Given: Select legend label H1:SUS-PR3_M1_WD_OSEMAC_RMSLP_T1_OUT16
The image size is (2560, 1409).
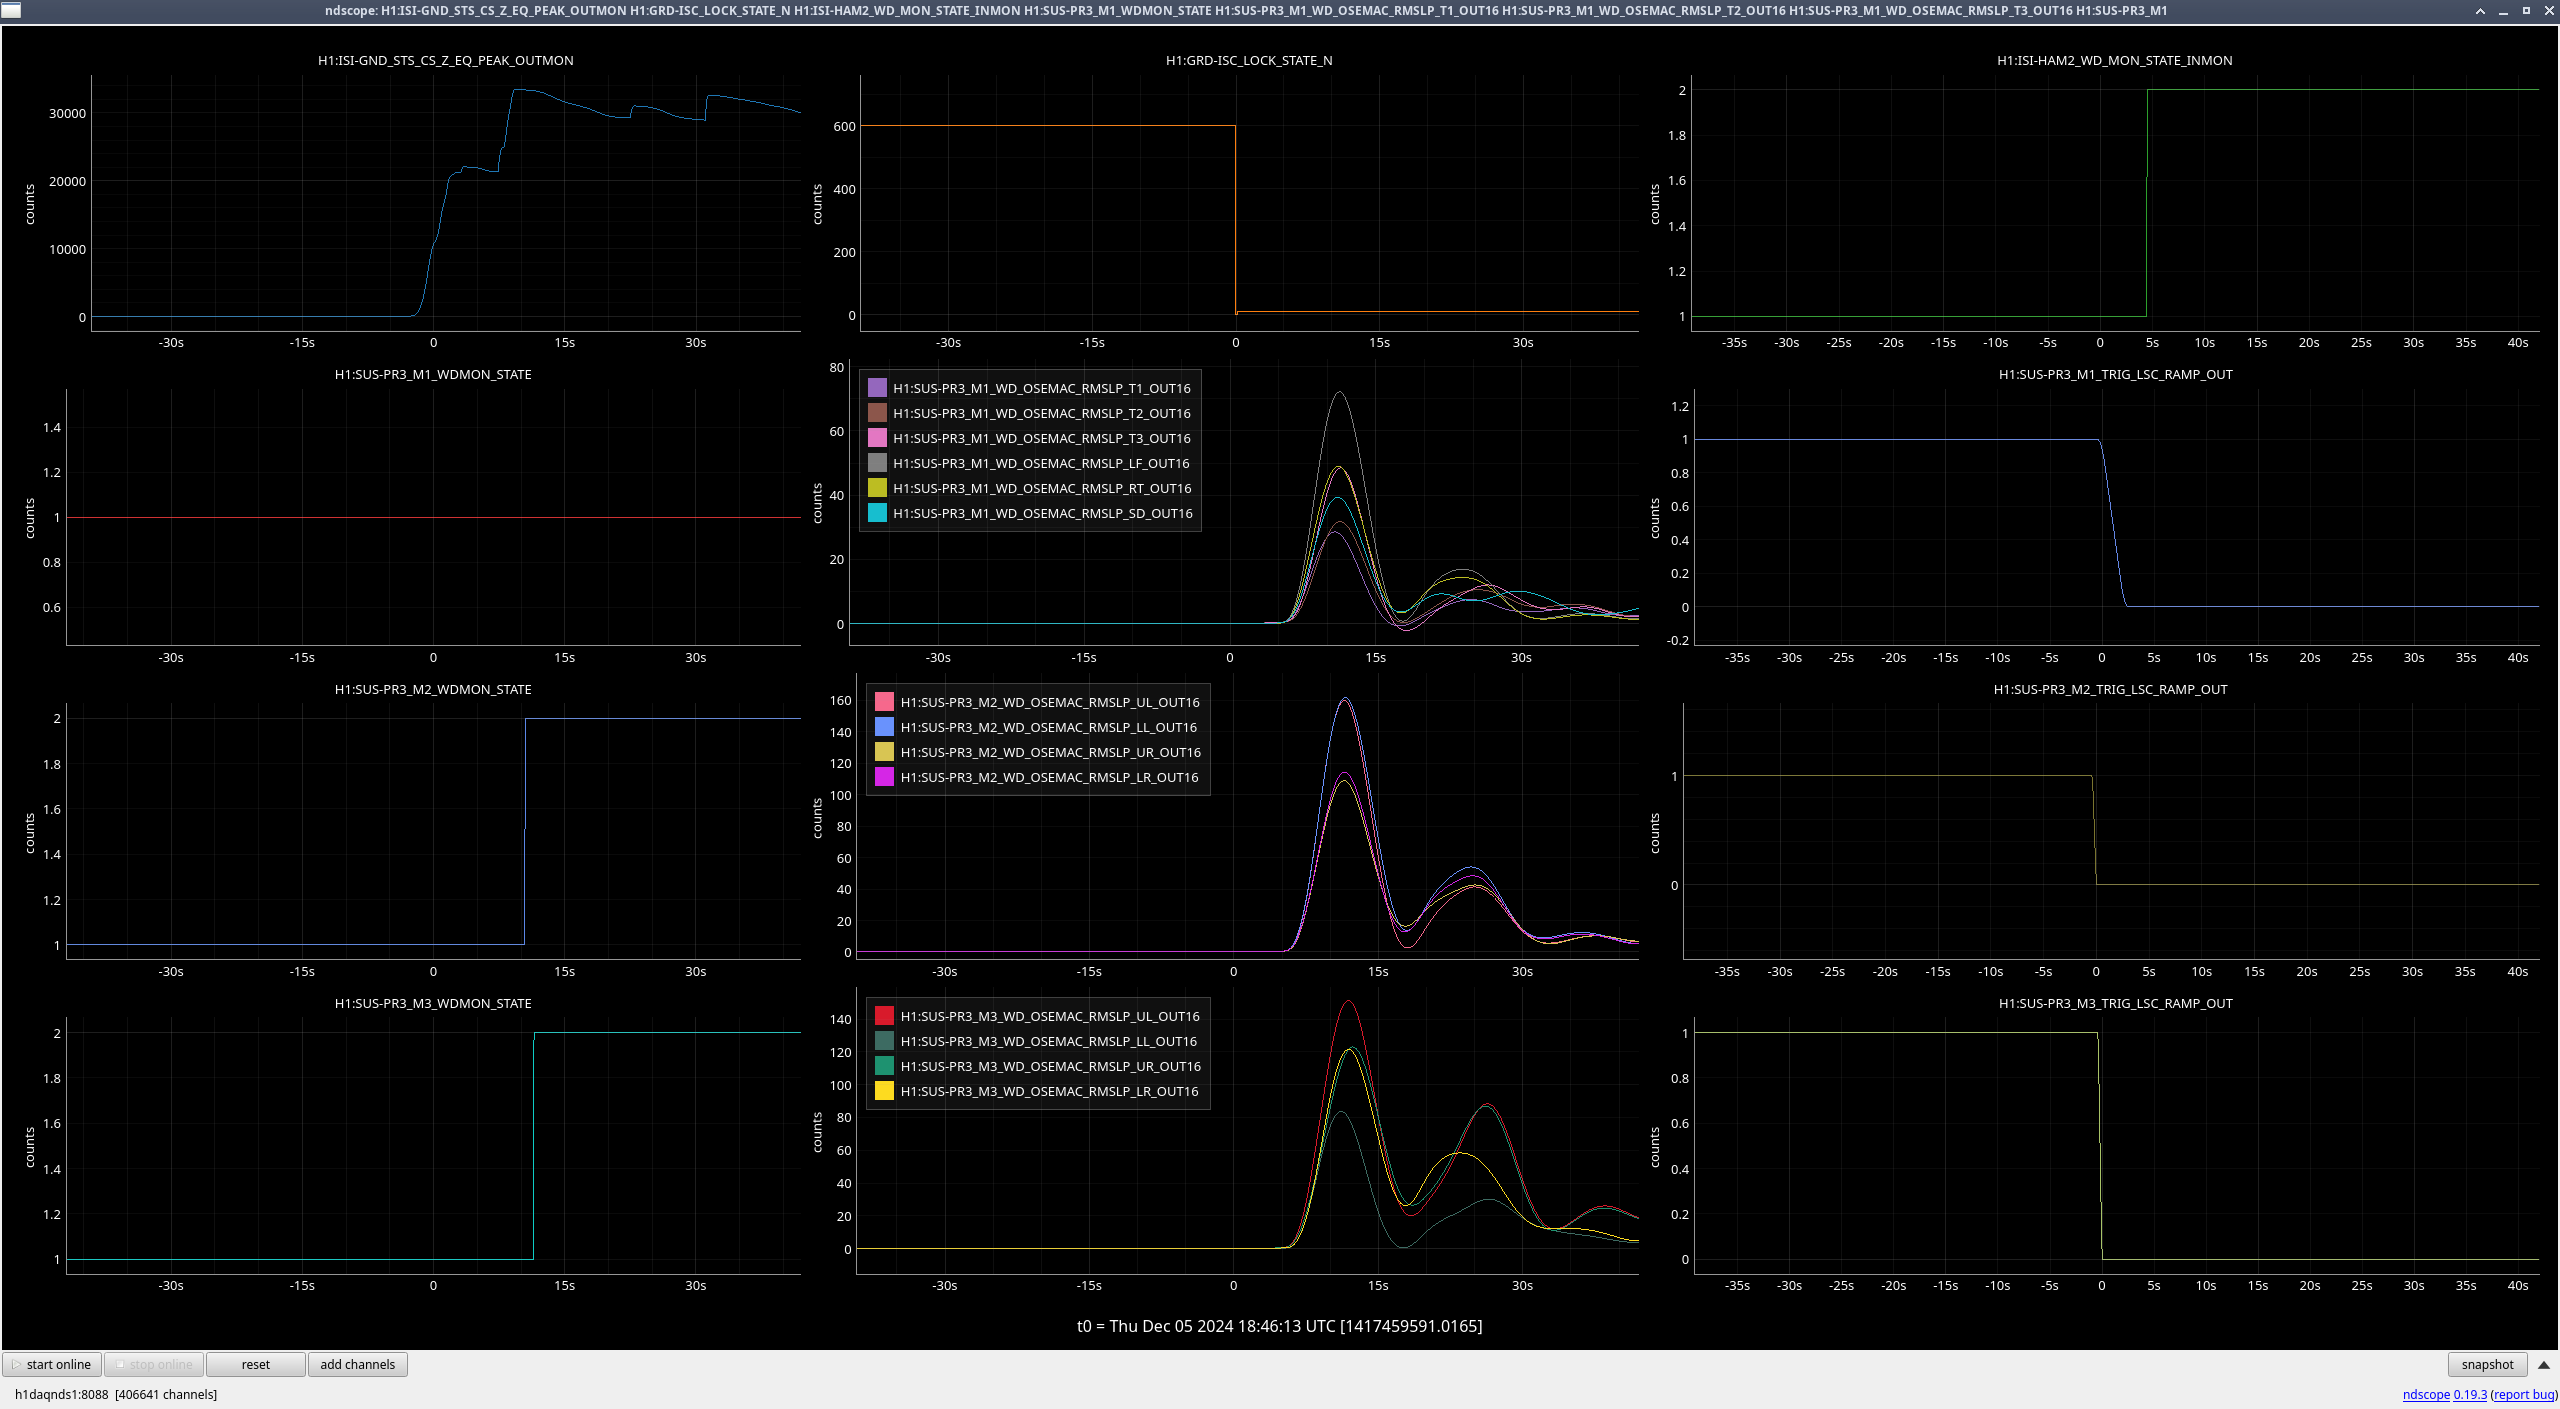Looking at the screenshot, I should coord(1042,388).
